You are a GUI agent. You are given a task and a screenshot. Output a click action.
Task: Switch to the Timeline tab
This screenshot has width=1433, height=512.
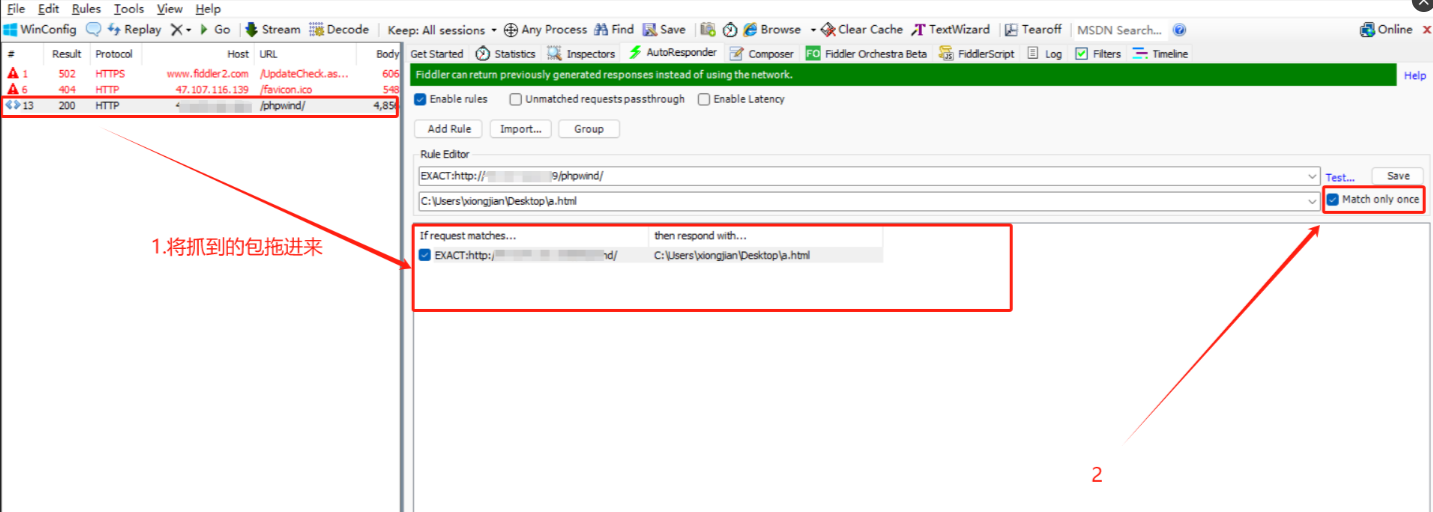(x=1161, y=54)
